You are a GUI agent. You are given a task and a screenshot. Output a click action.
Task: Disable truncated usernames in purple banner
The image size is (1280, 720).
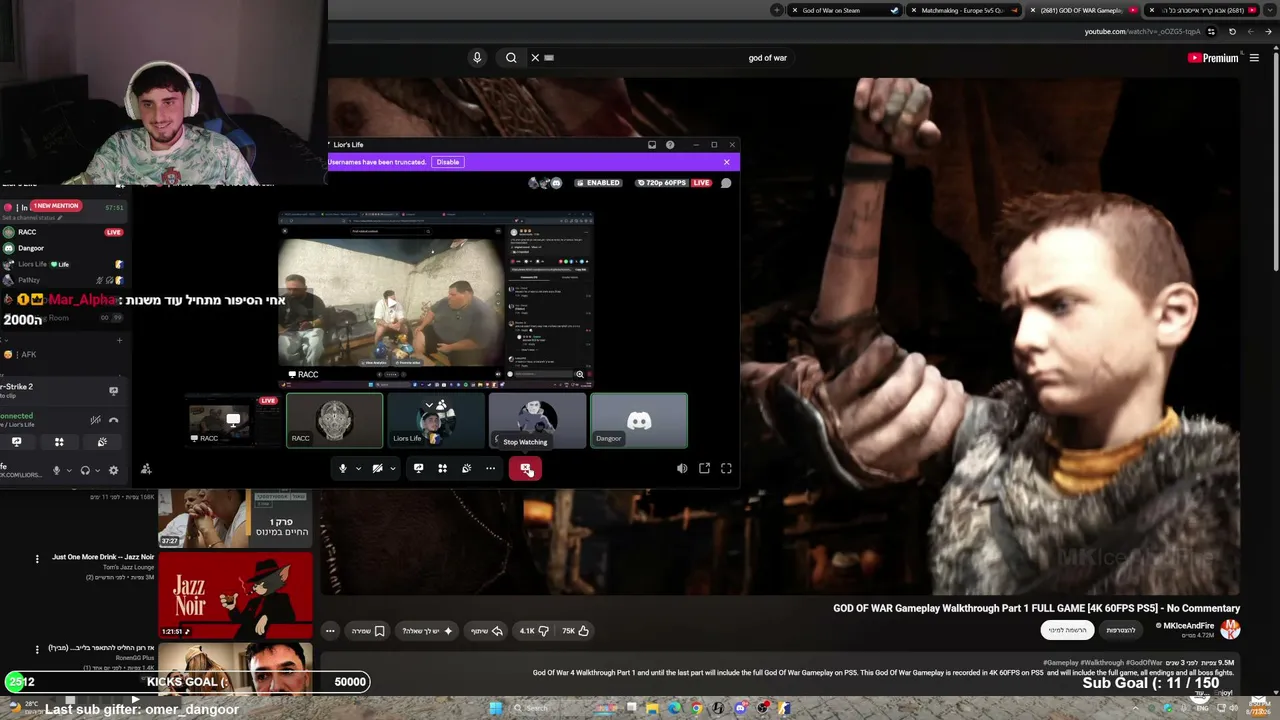click(x=448, y=162)
